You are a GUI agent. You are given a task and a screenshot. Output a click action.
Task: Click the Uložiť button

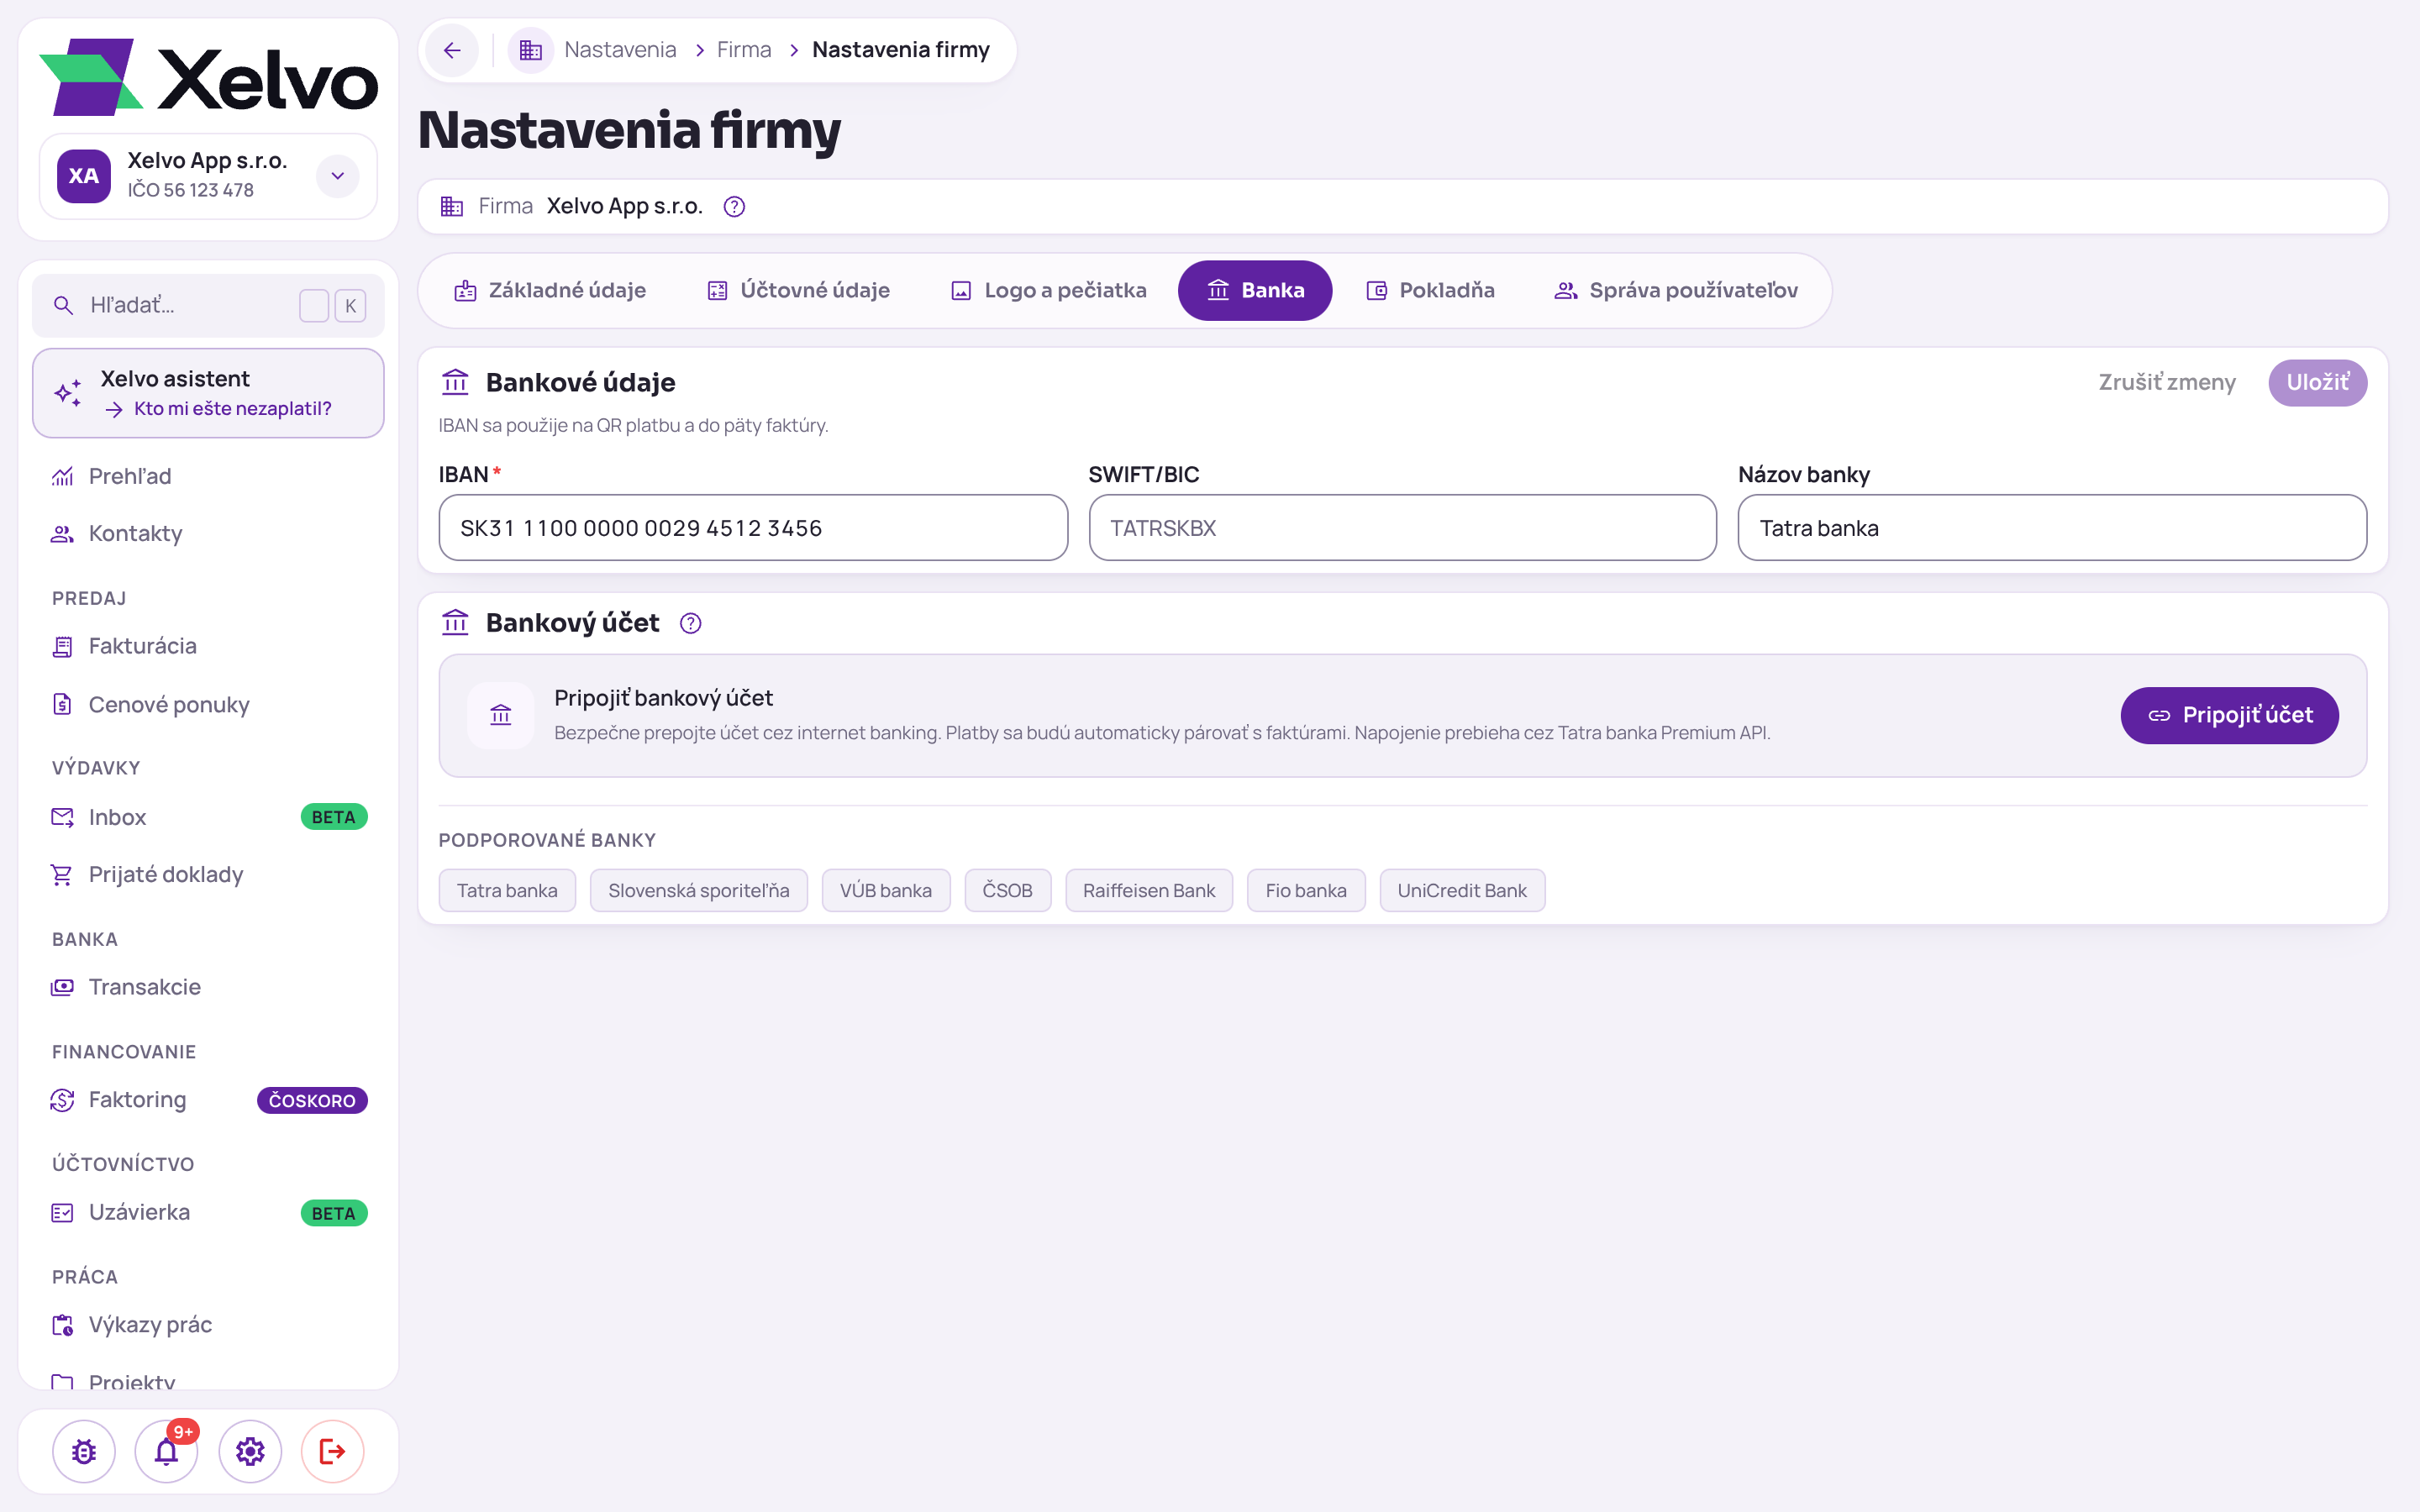(2317, 382)
